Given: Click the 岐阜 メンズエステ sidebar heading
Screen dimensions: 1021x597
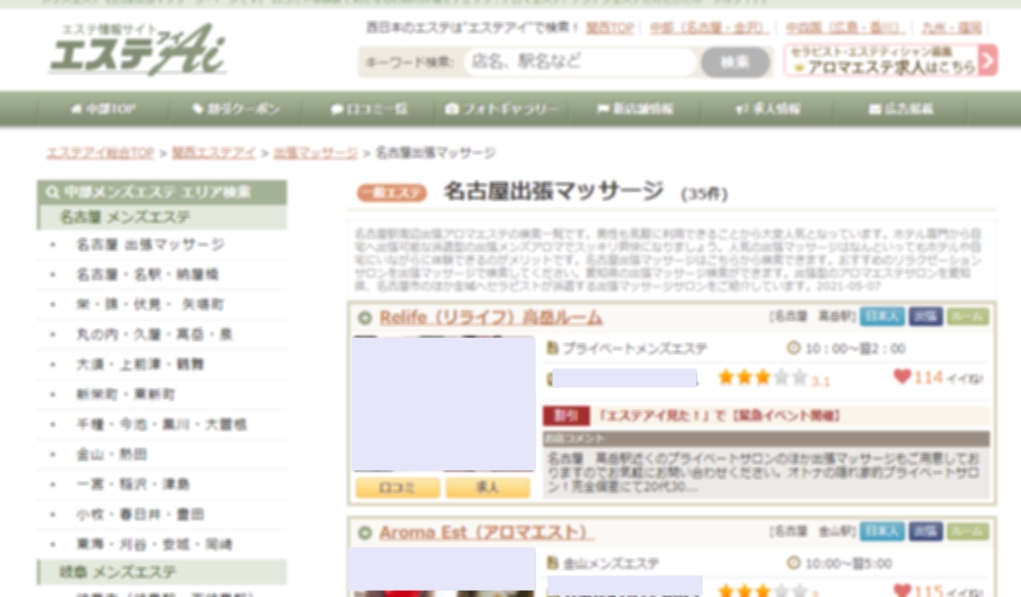Looking at the screenshot, I should (162, 572).
